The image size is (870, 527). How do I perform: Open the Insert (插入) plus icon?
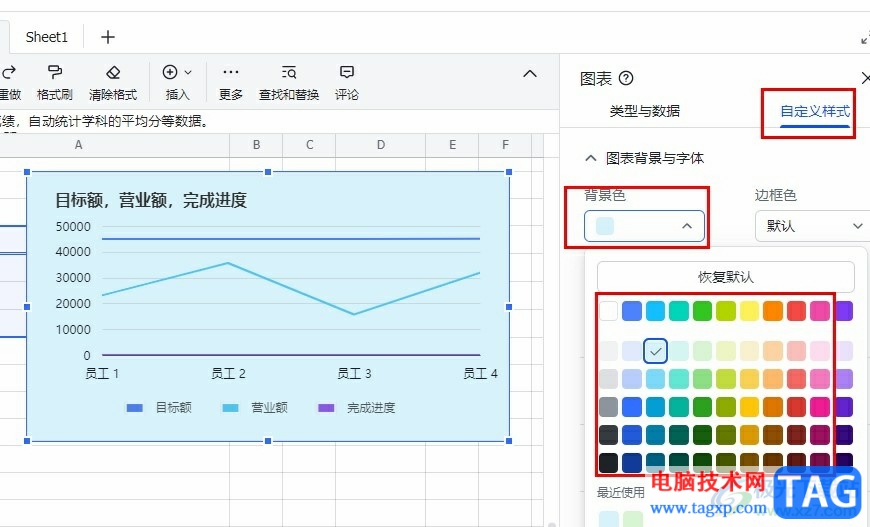click(x=170, y=72)
